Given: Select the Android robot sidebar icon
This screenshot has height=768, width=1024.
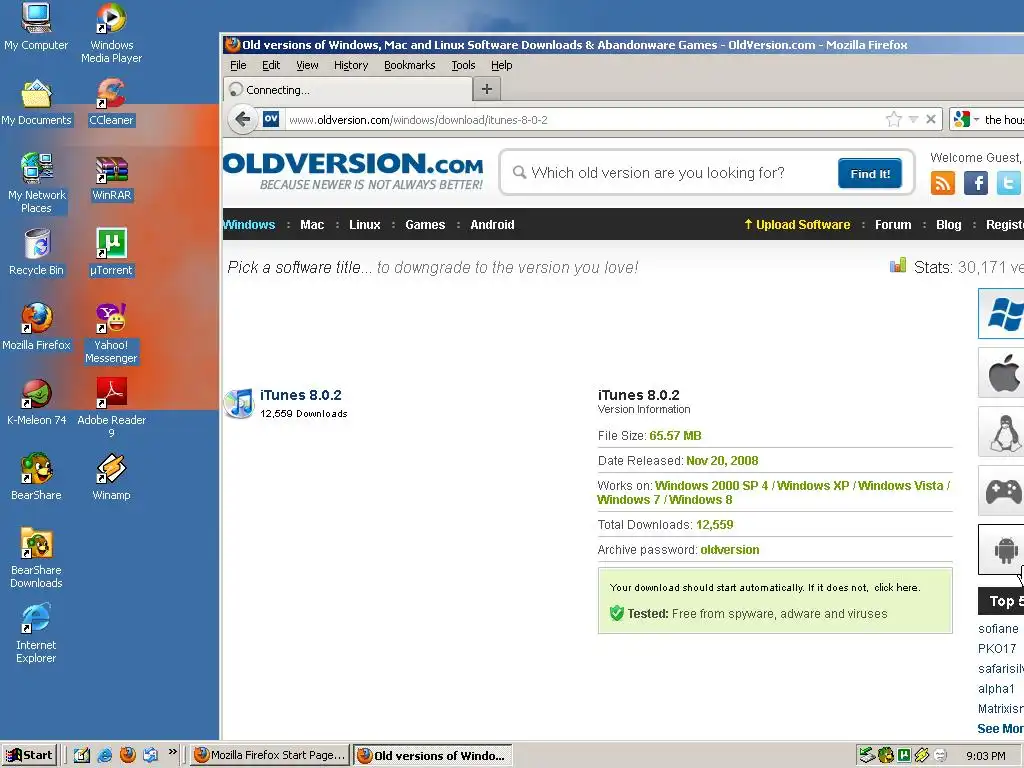Looking at the screenshot, I should (1002, 549).
